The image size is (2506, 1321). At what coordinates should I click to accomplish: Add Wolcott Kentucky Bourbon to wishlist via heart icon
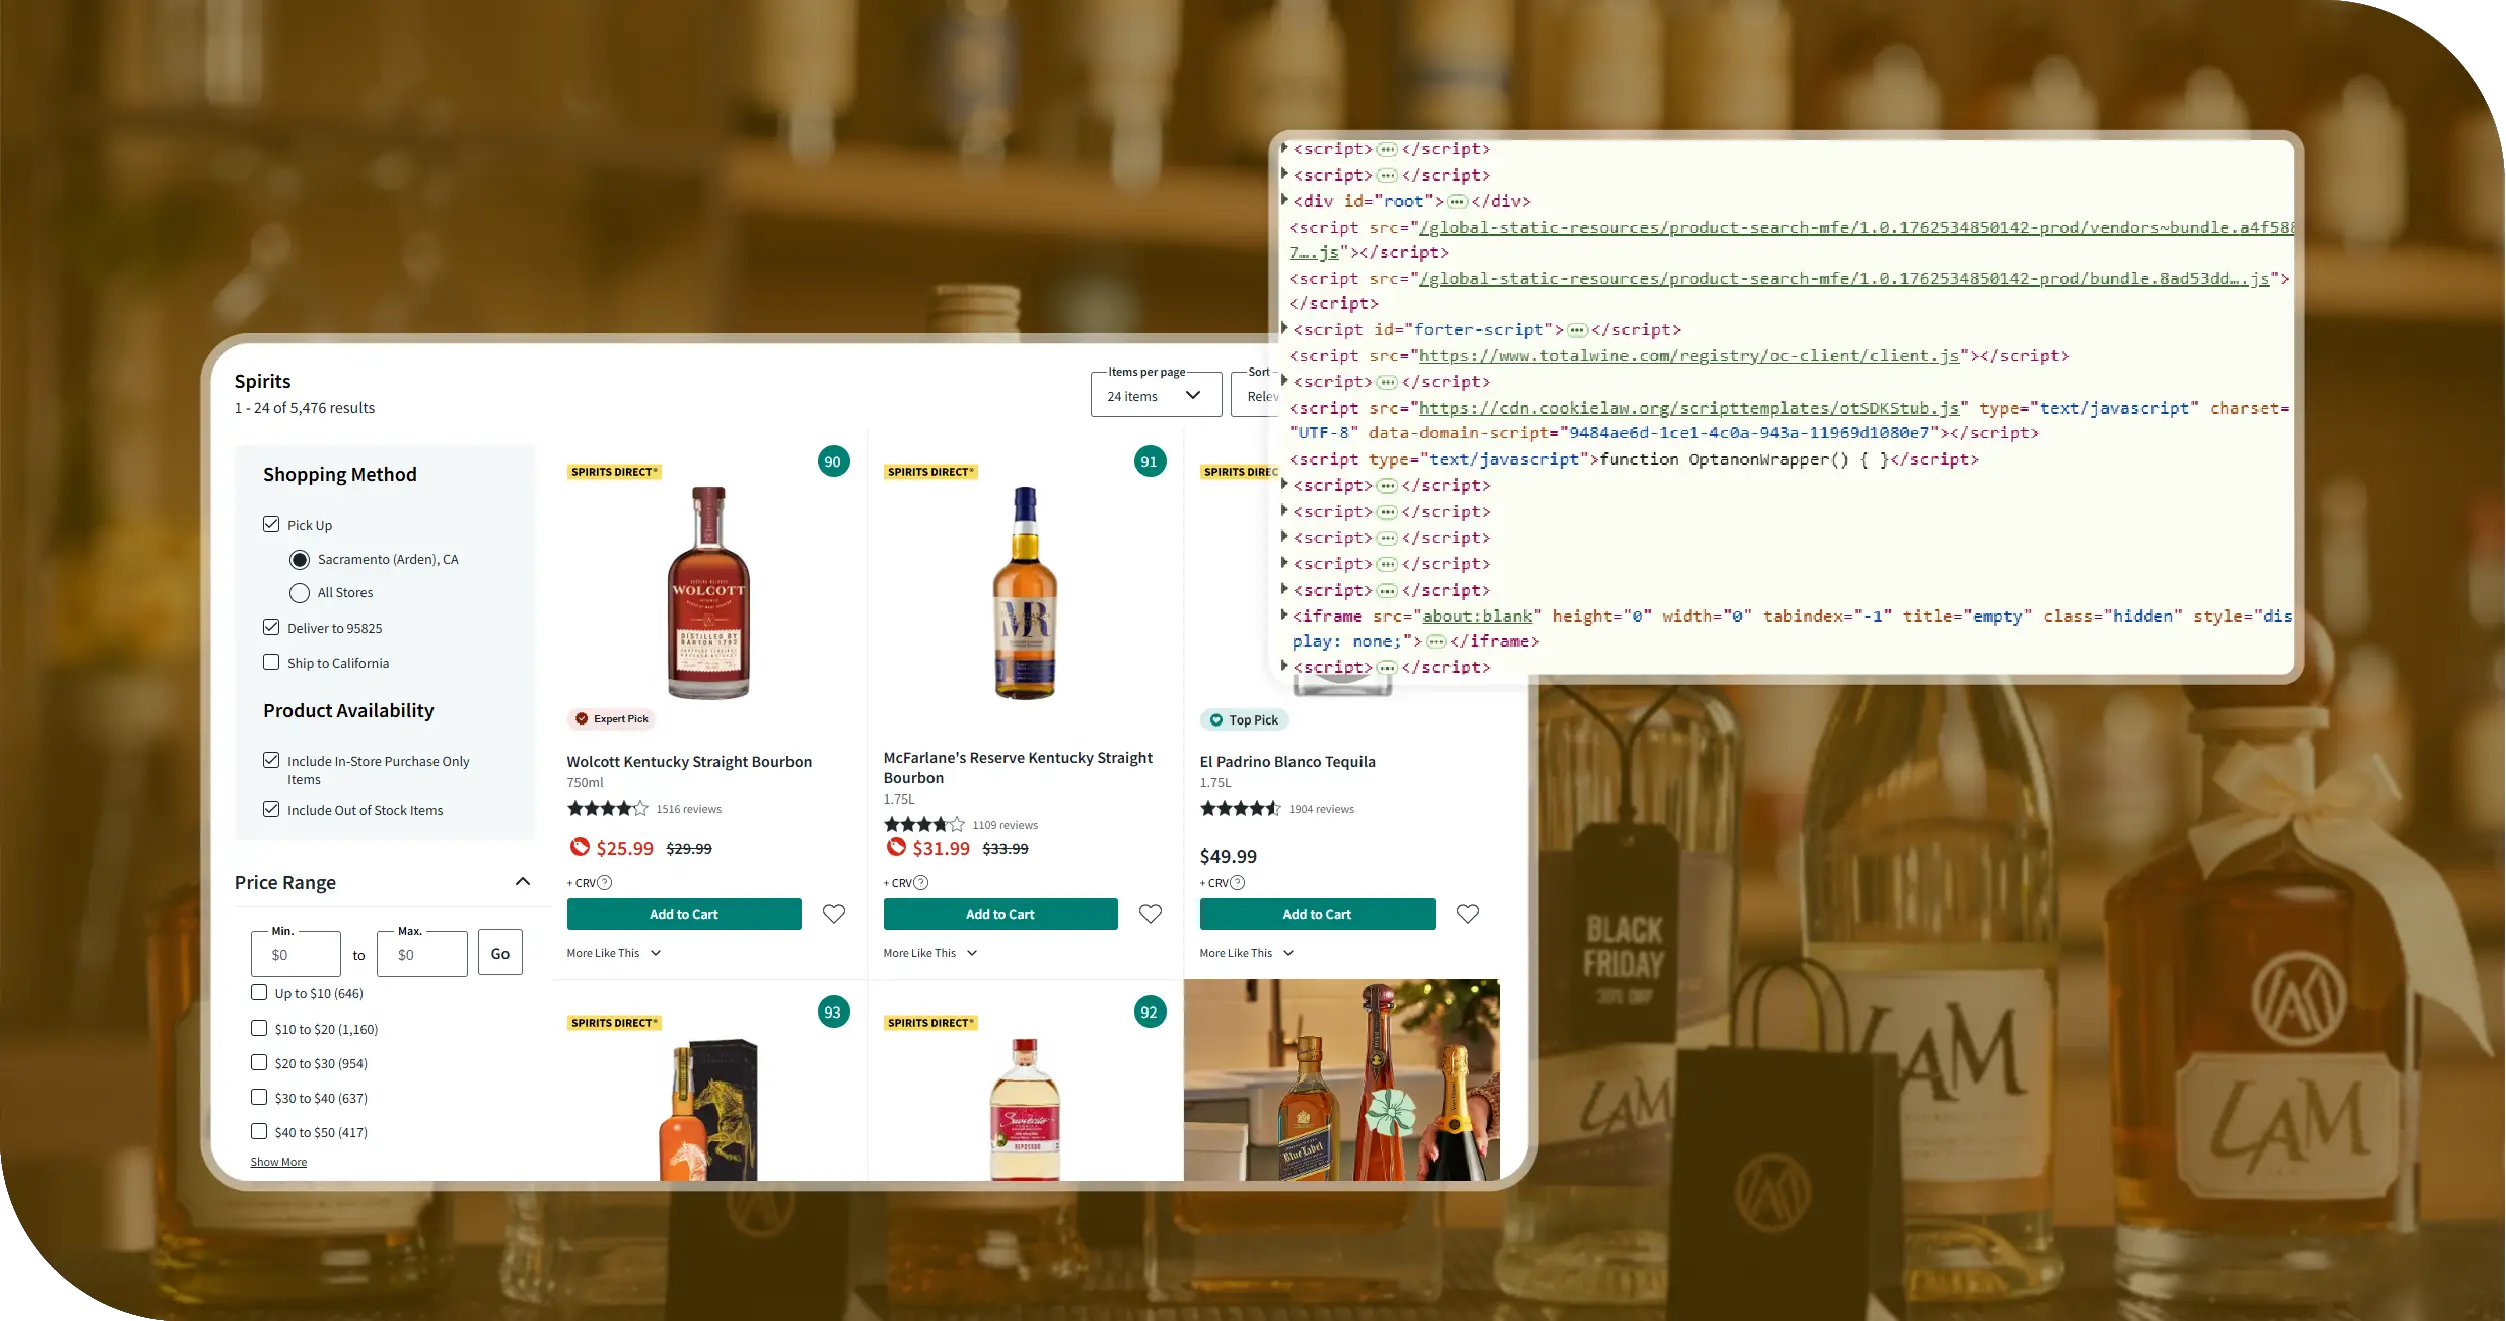tap(833, 913)
